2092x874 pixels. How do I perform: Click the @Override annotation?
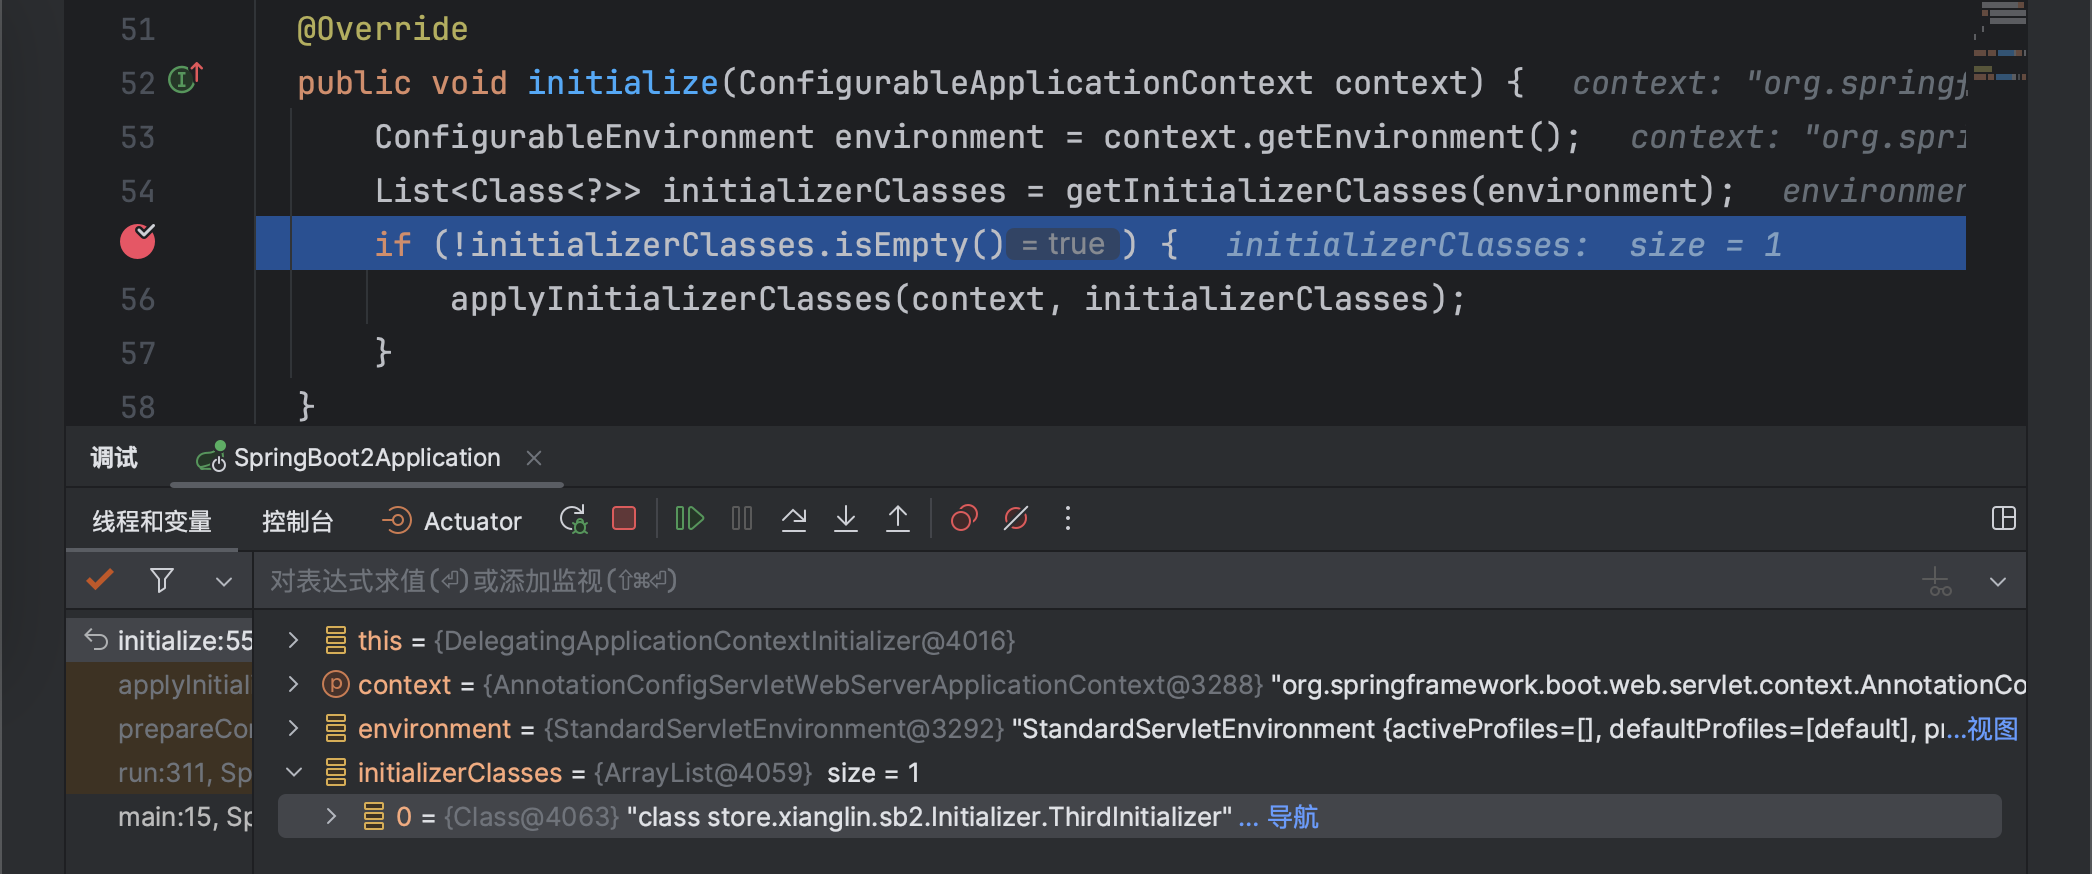tap(382, 29)
